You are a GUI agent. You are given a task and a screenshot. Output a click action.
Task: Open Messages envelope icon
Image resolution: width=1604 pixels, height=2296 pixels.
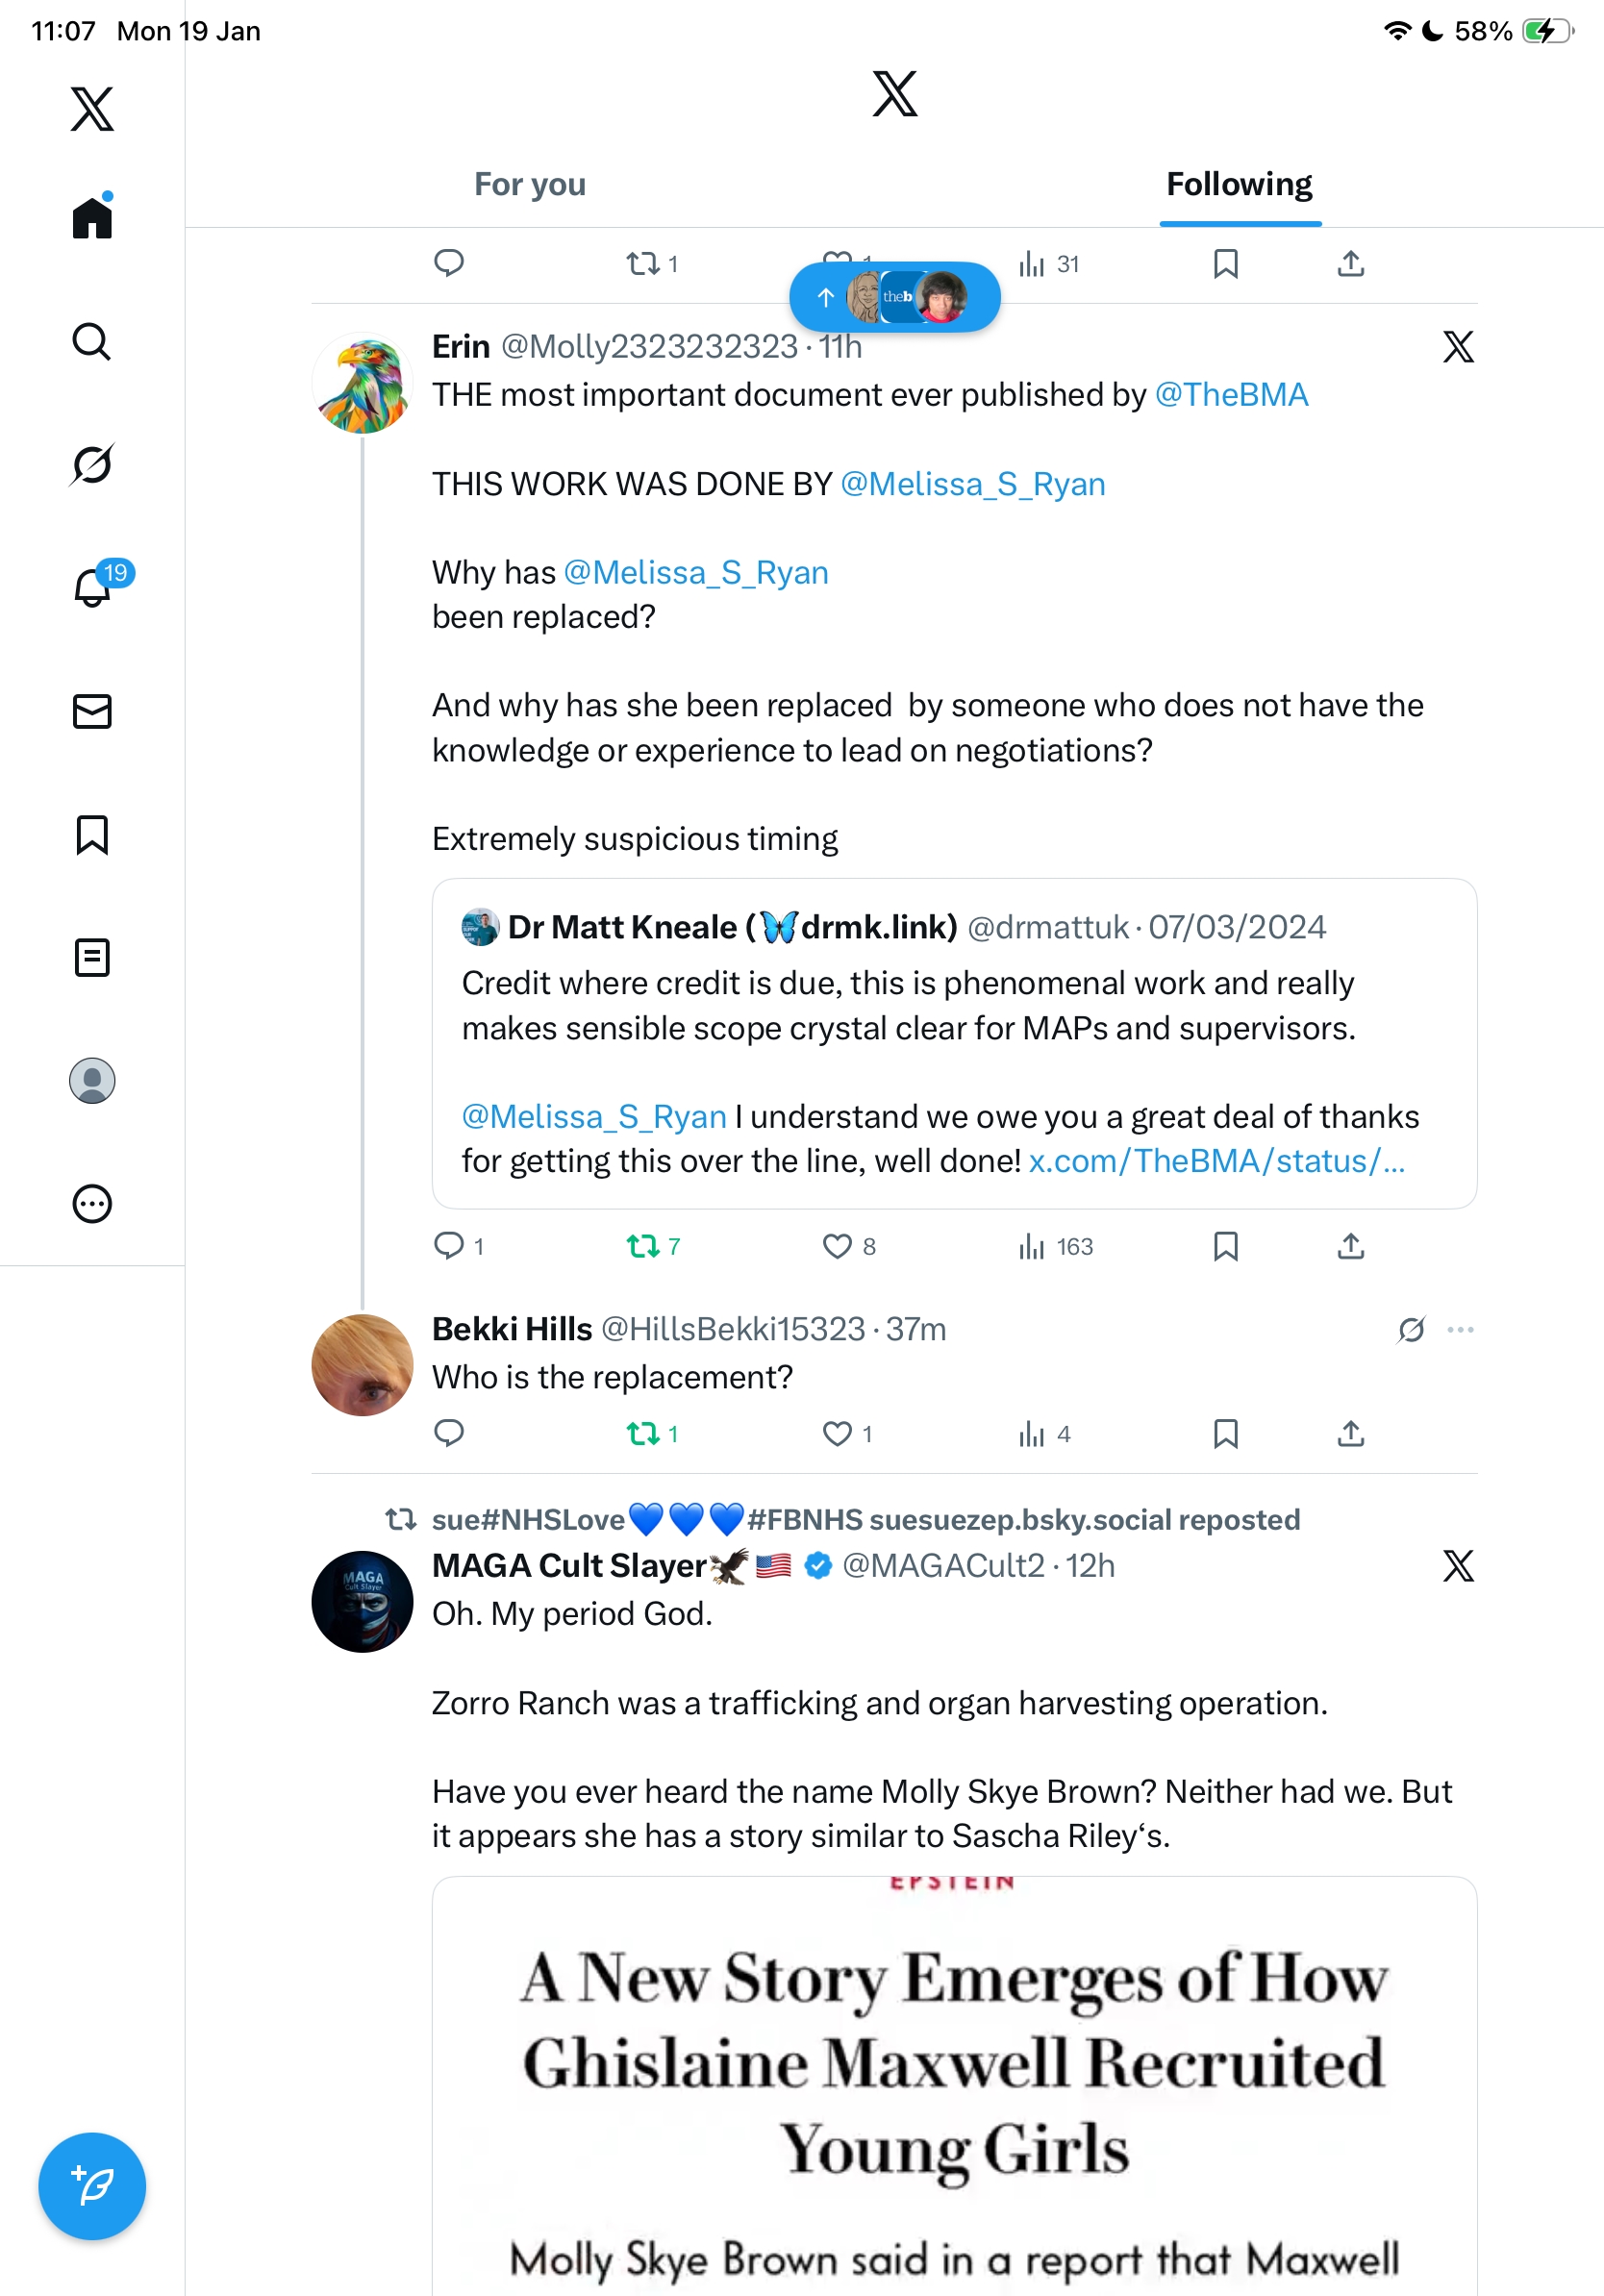click(91, 711)
